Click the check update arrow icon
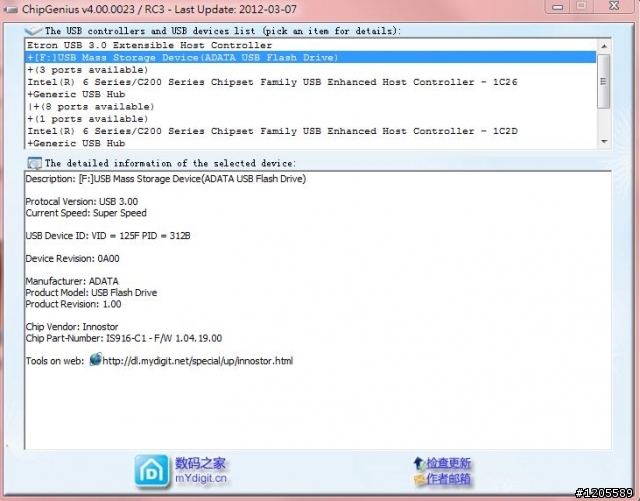 coord(419,463)
